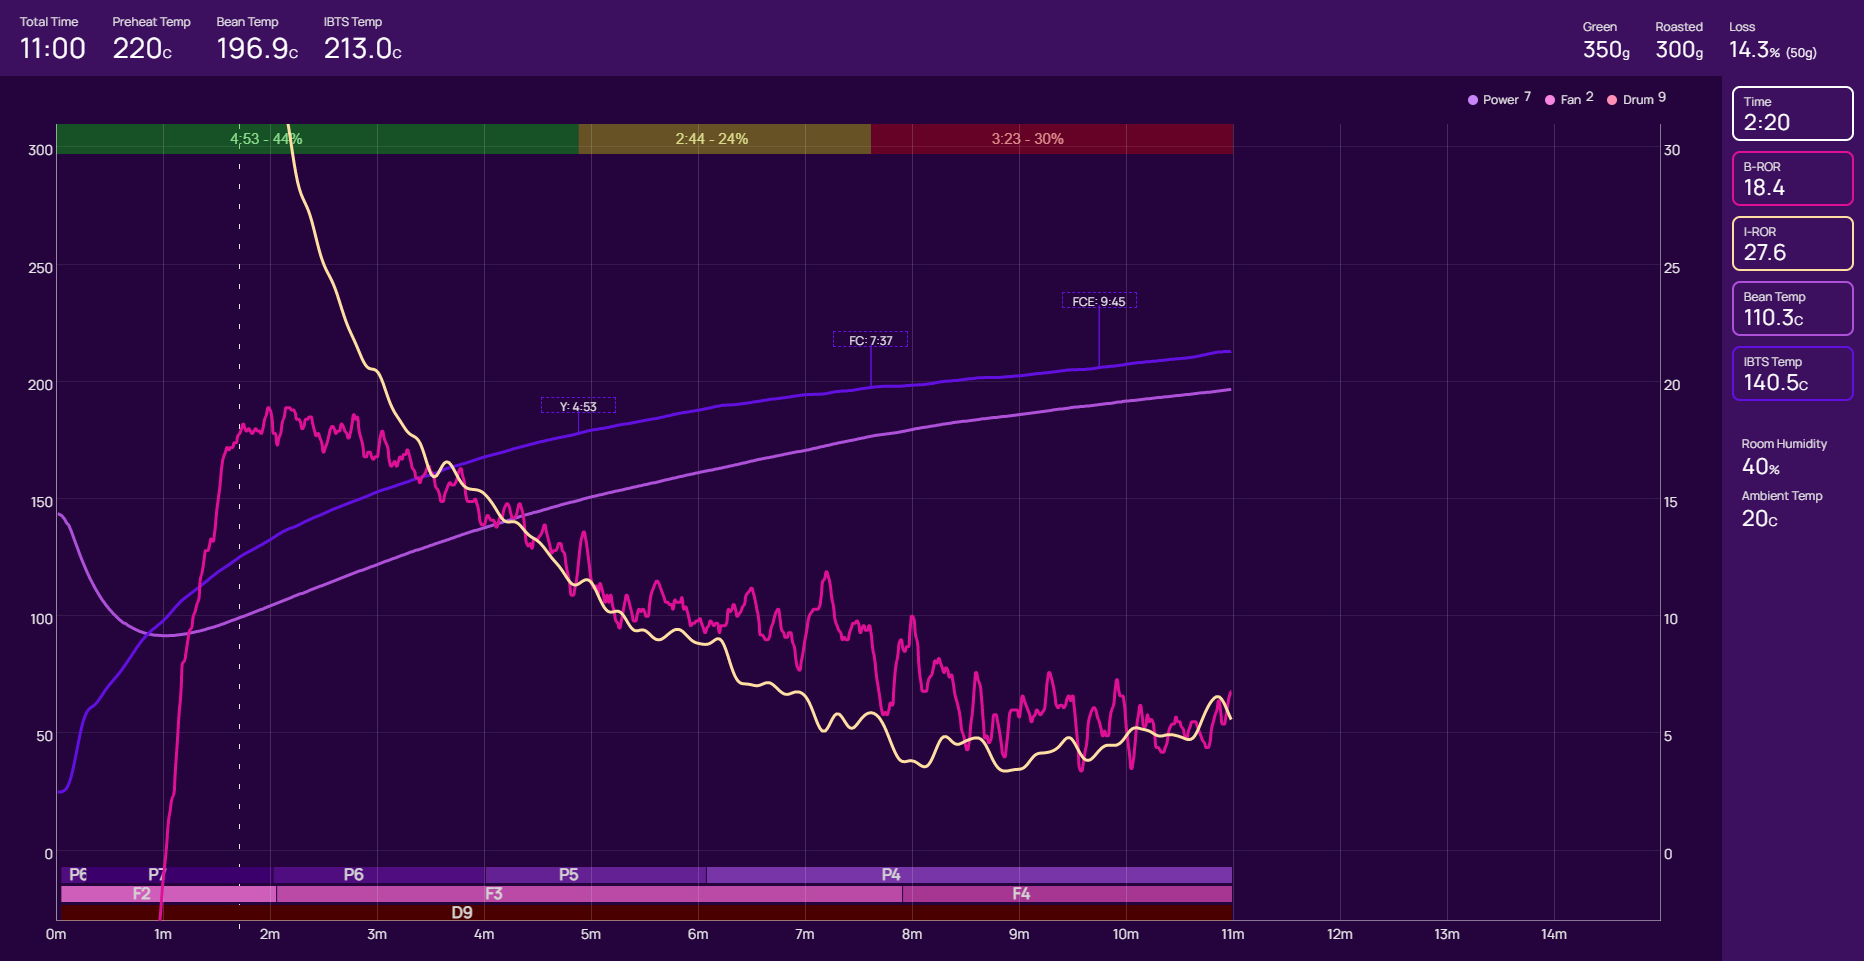Image resolution: width=1864 pixels, height=961 pixels.
Task: Toggle the Drum legend dot
Action: point(1612,100)
